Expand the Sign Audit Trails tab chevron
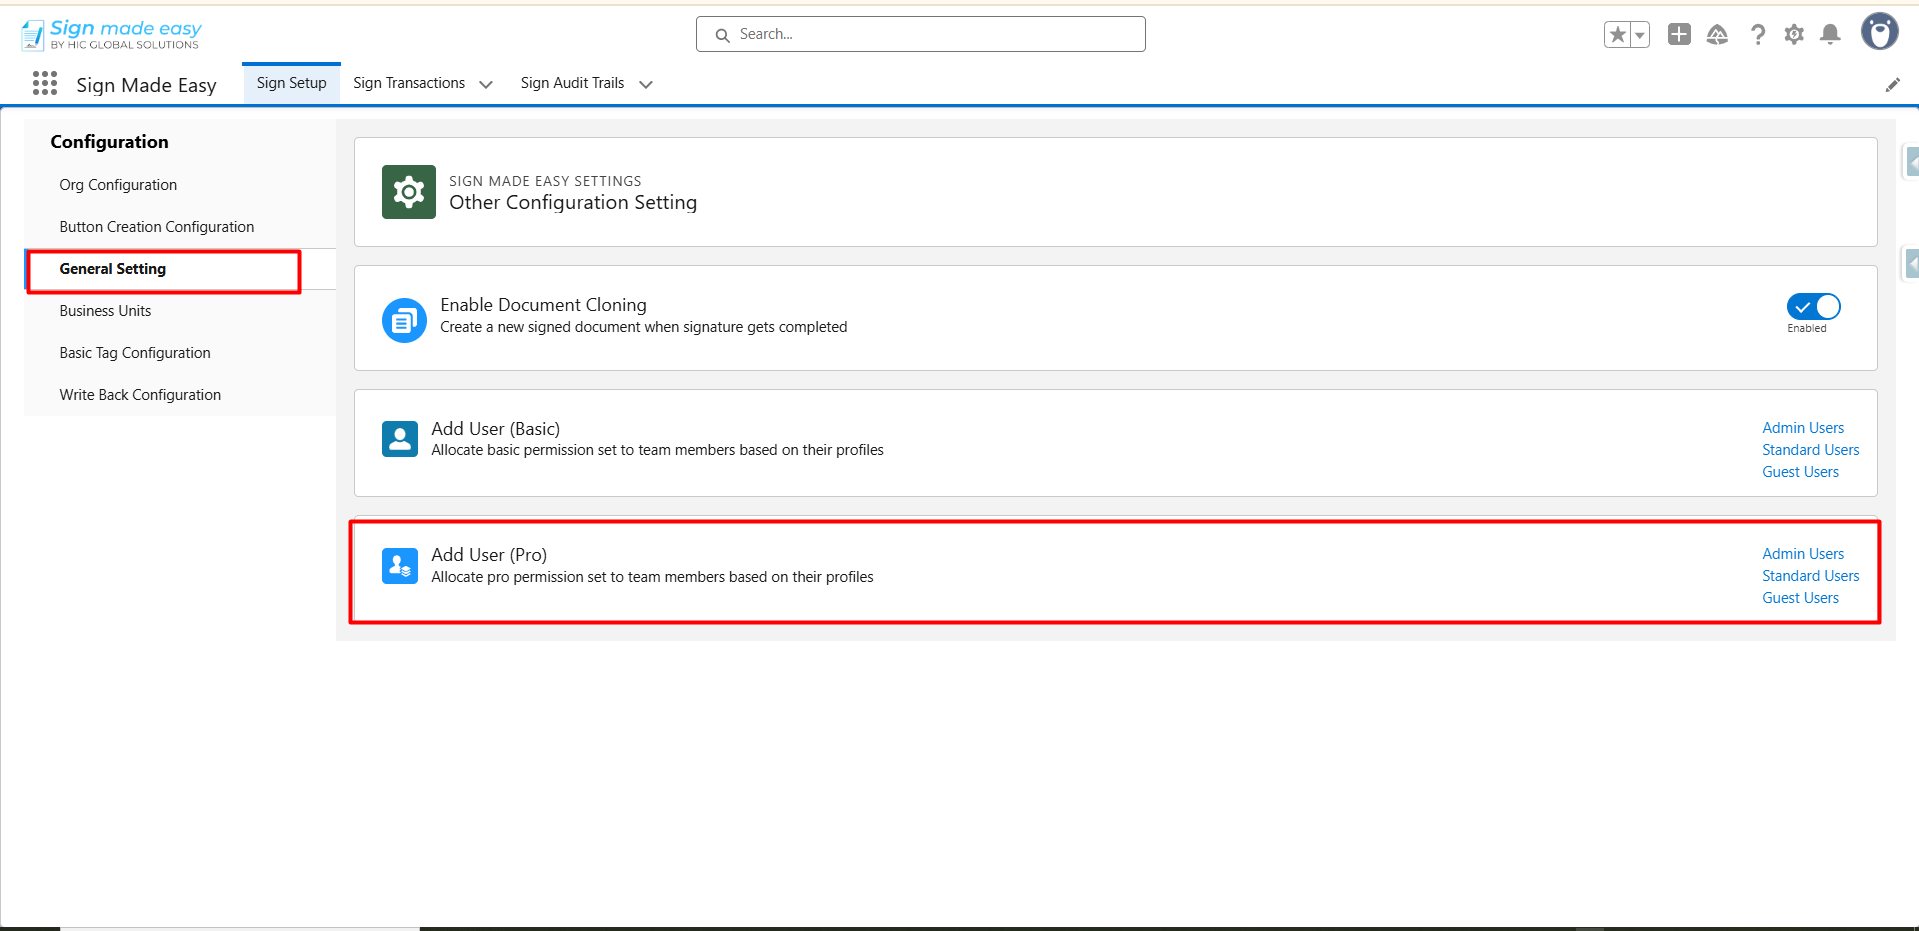This screenshot has width=1919, height=931. point(646,85)
